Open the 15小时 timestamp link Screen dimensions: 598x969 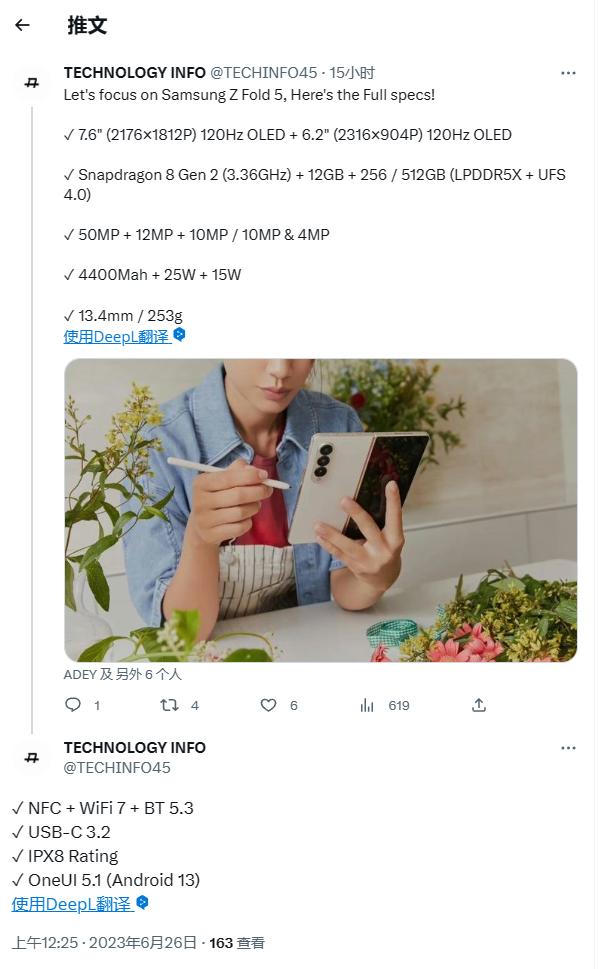[x=352, y=73]
